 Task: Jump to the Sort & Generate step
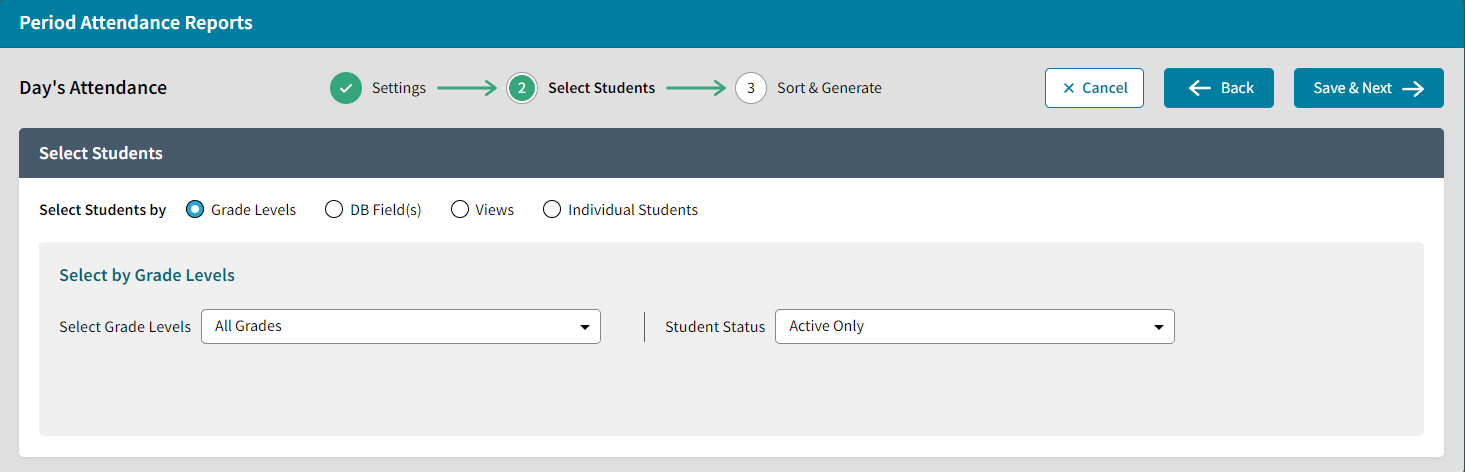[x=829, y=88]
